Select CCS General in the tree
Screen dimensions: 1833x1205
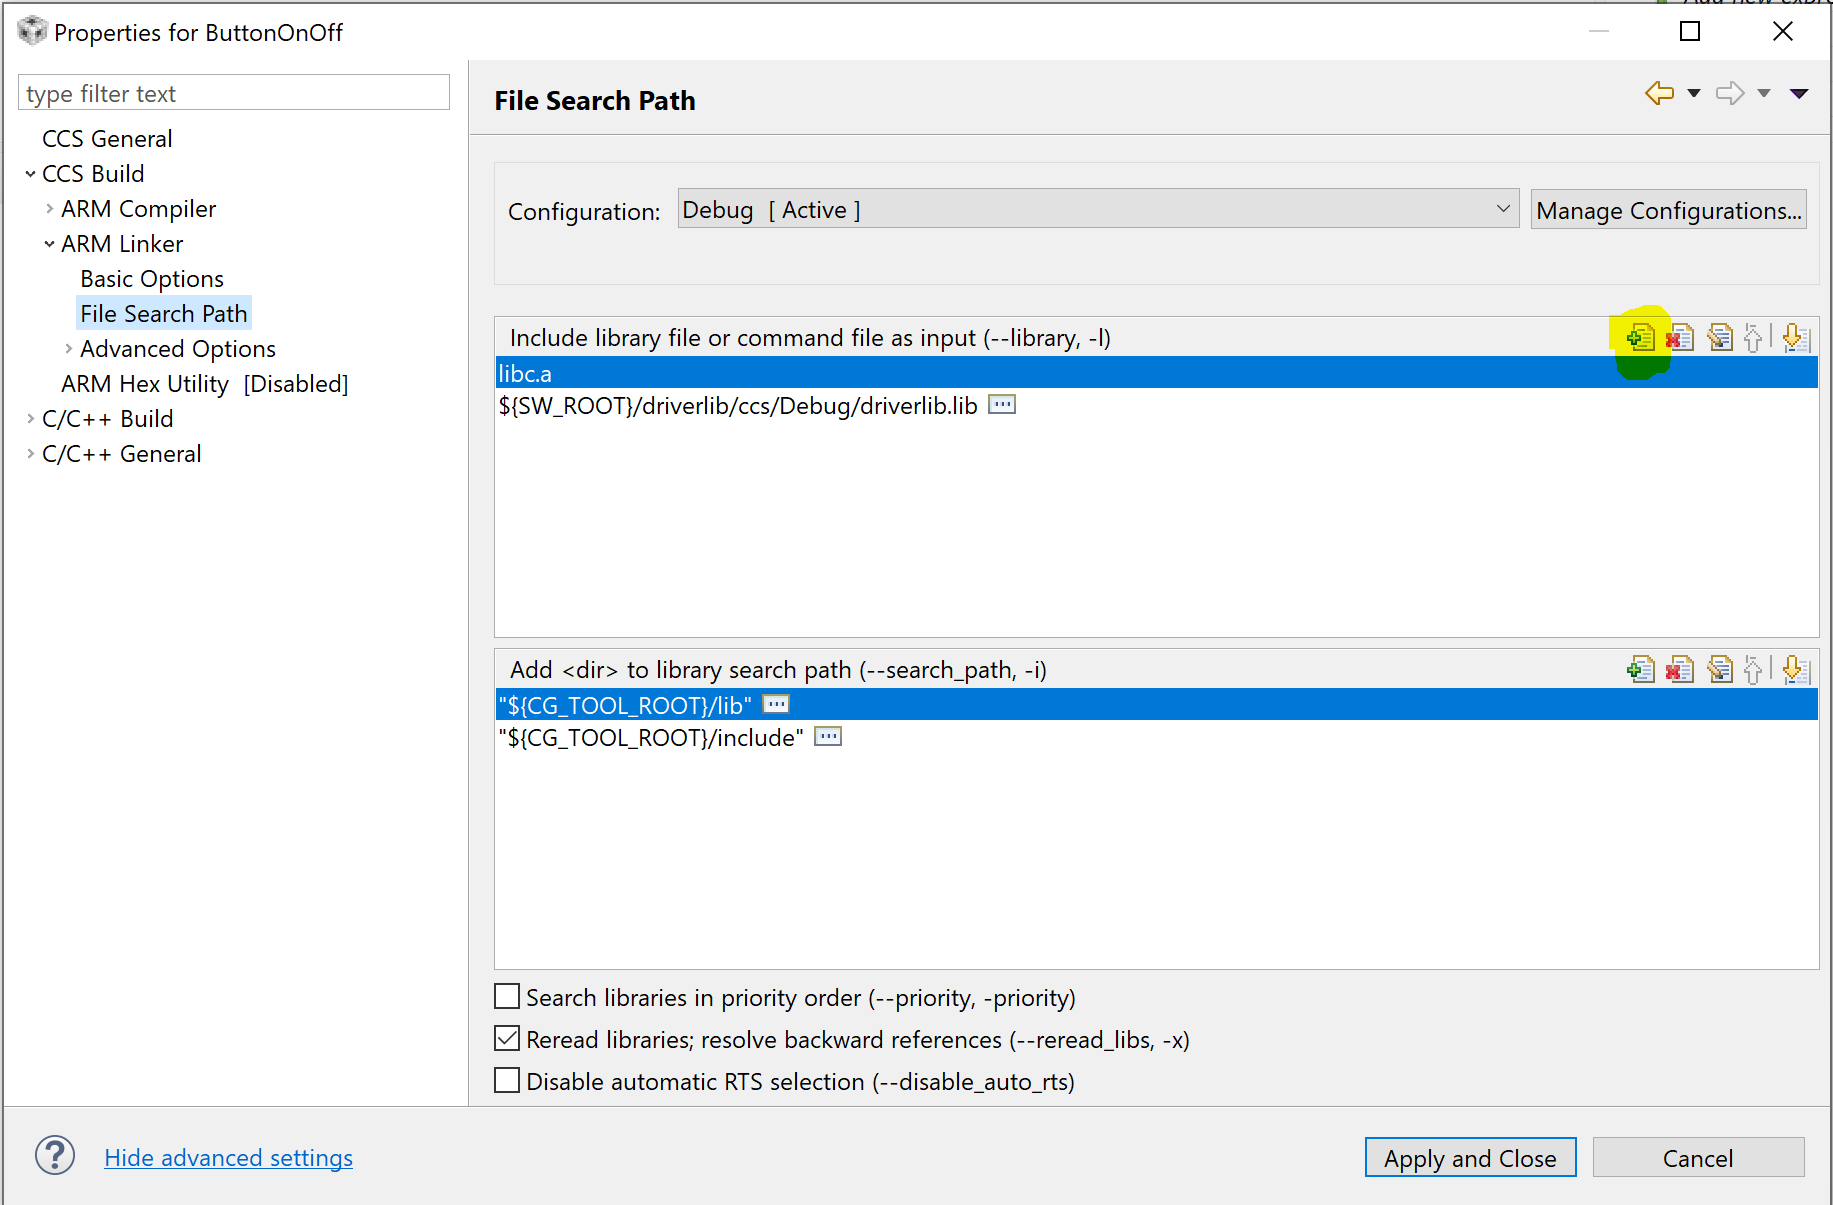[107, 139]
